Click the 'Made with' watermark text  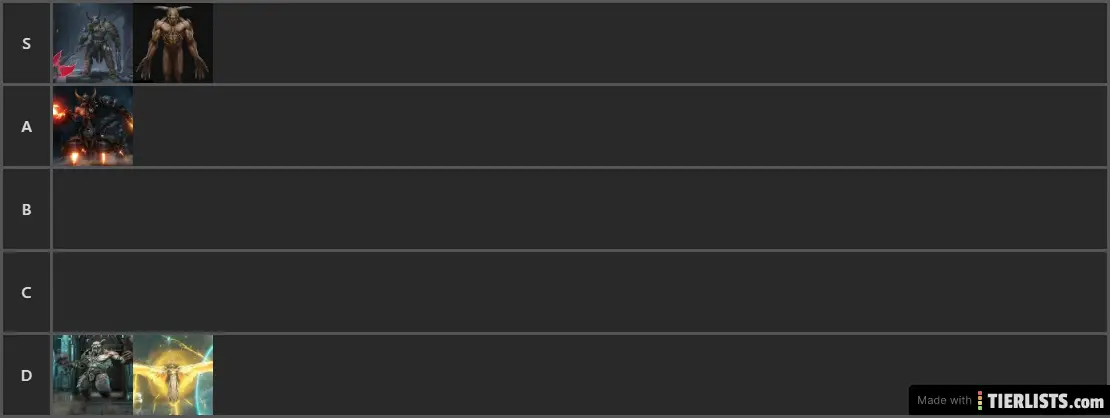(944, 401)
